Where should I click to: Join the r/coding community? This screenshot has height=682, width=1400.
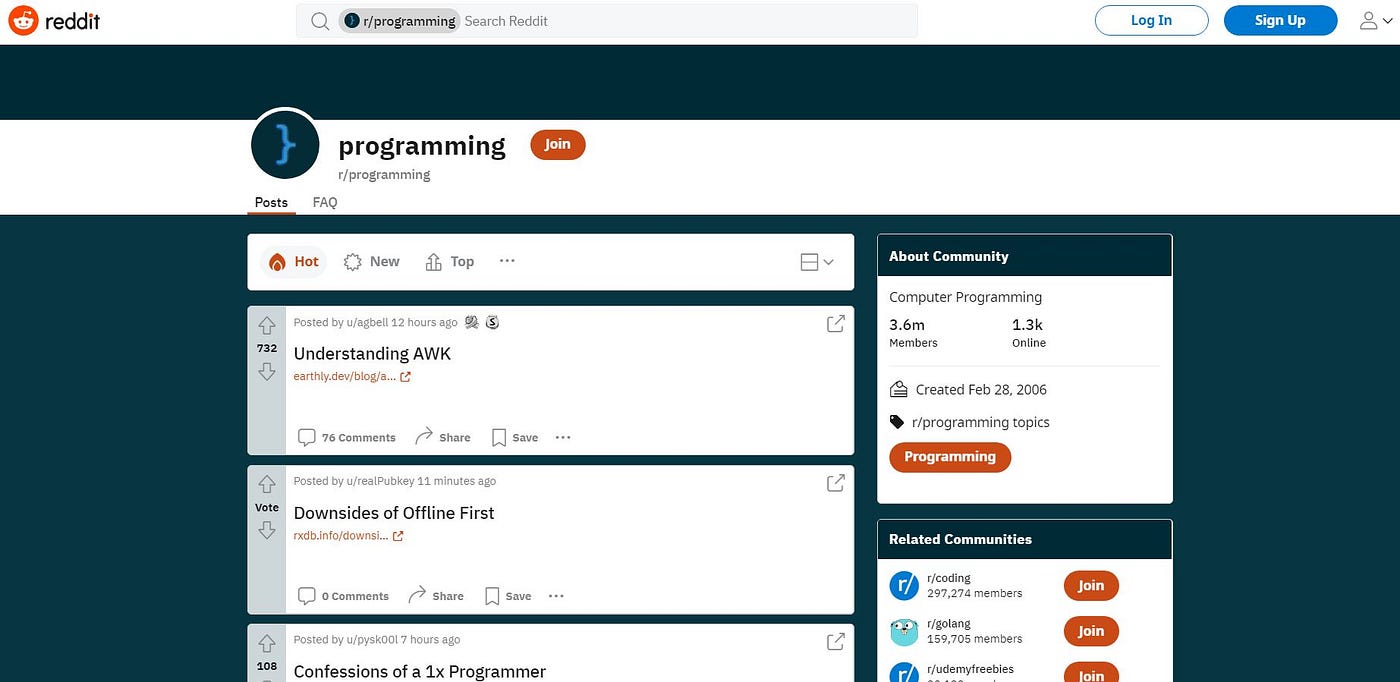[1091, 586]
